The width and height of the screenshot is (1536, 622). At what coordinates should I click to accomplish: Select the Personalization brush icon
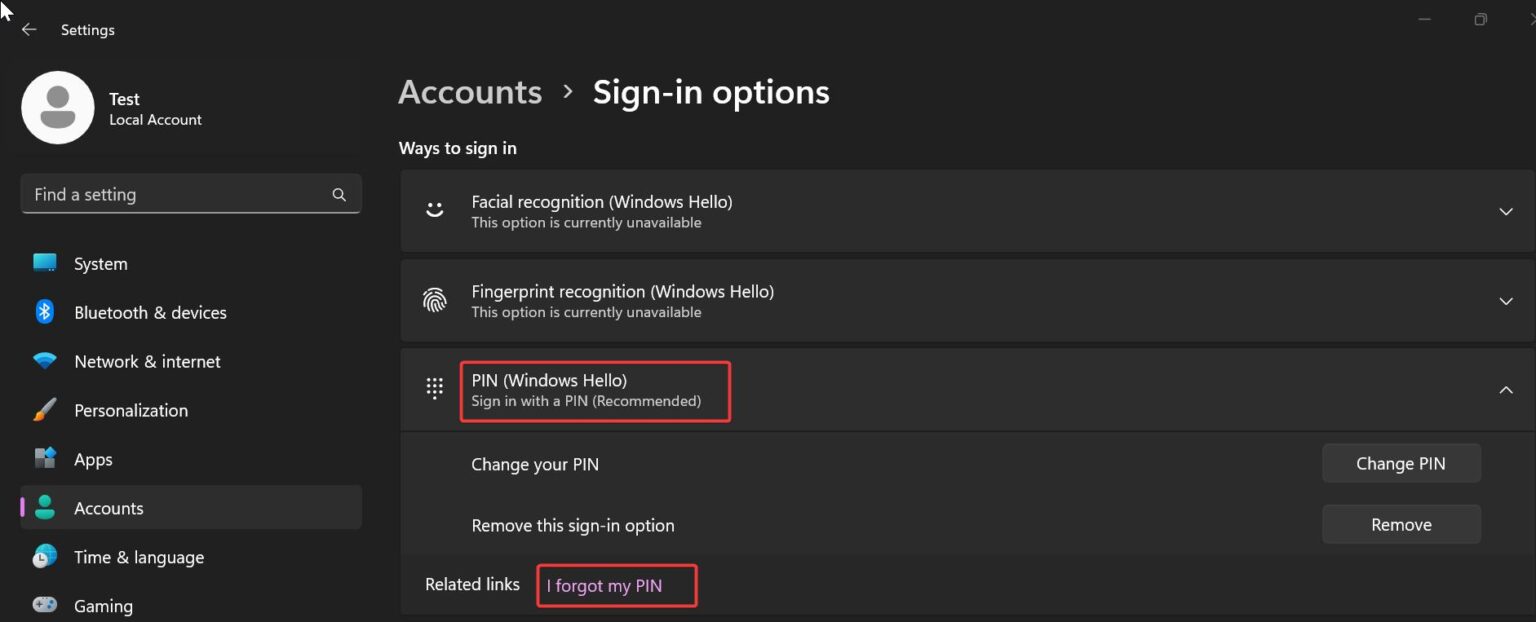44,410
